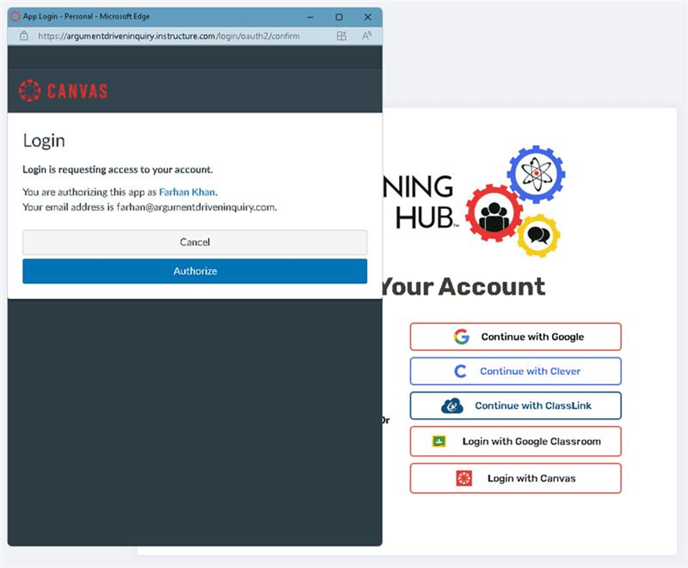
Task: Cancel the Canvas login authorization
Action: 195,242
